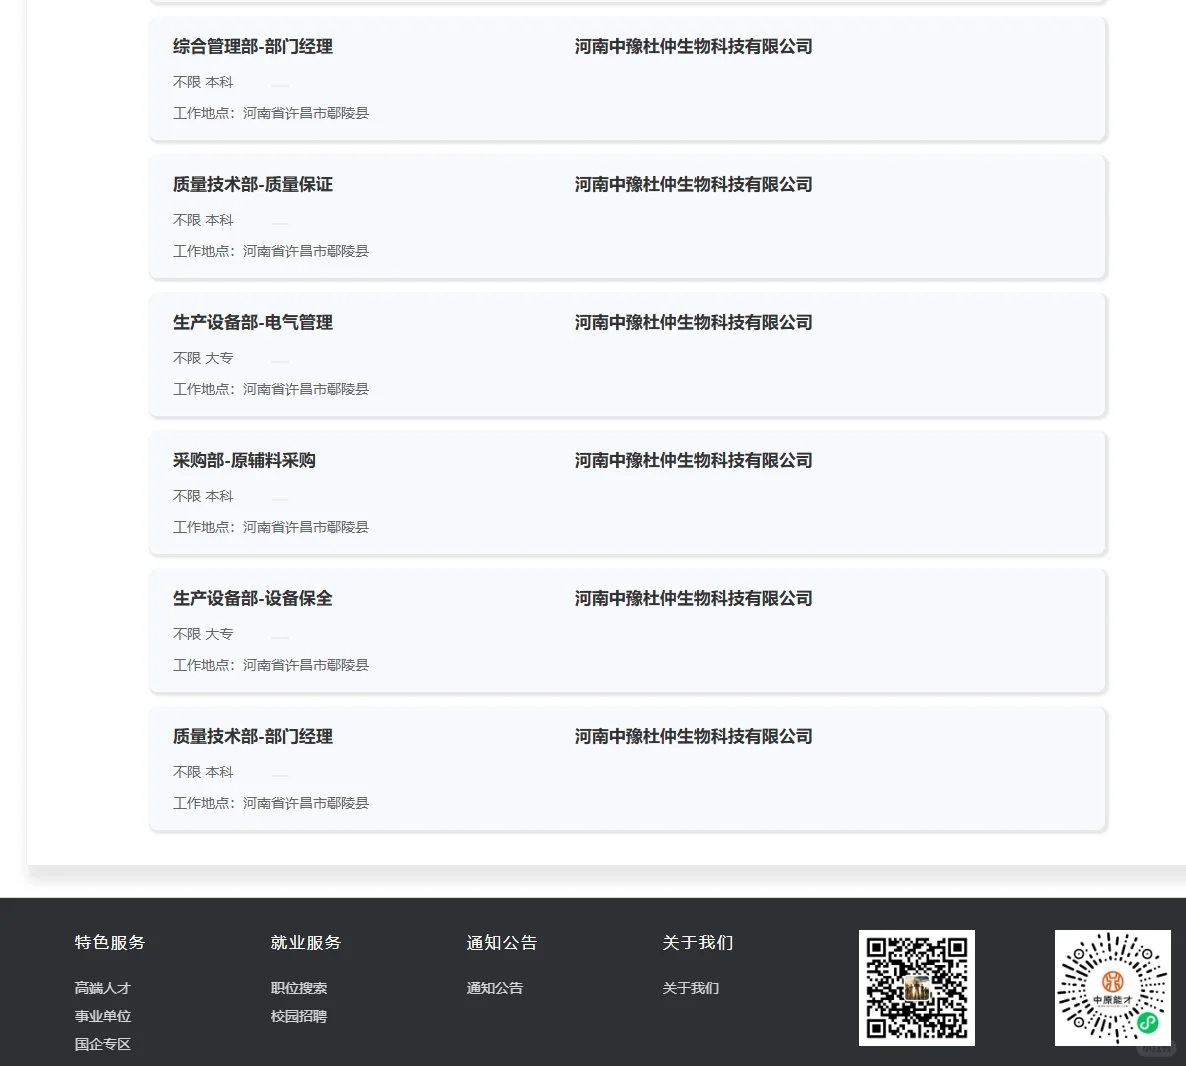Open the 采购部-原辅料采购 job listing

pos(244,461)
